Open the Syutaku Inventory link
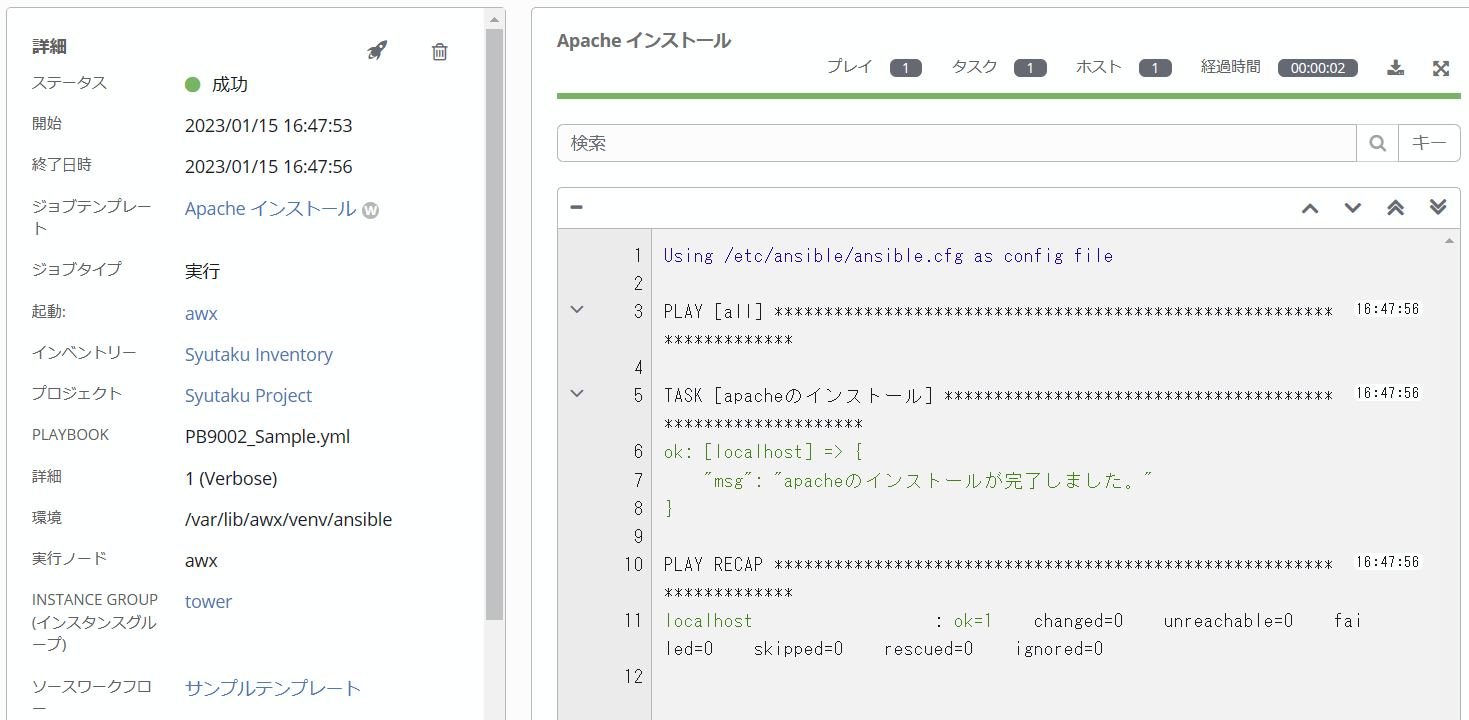Screen dimensions: 1469x720 (258, 354)
